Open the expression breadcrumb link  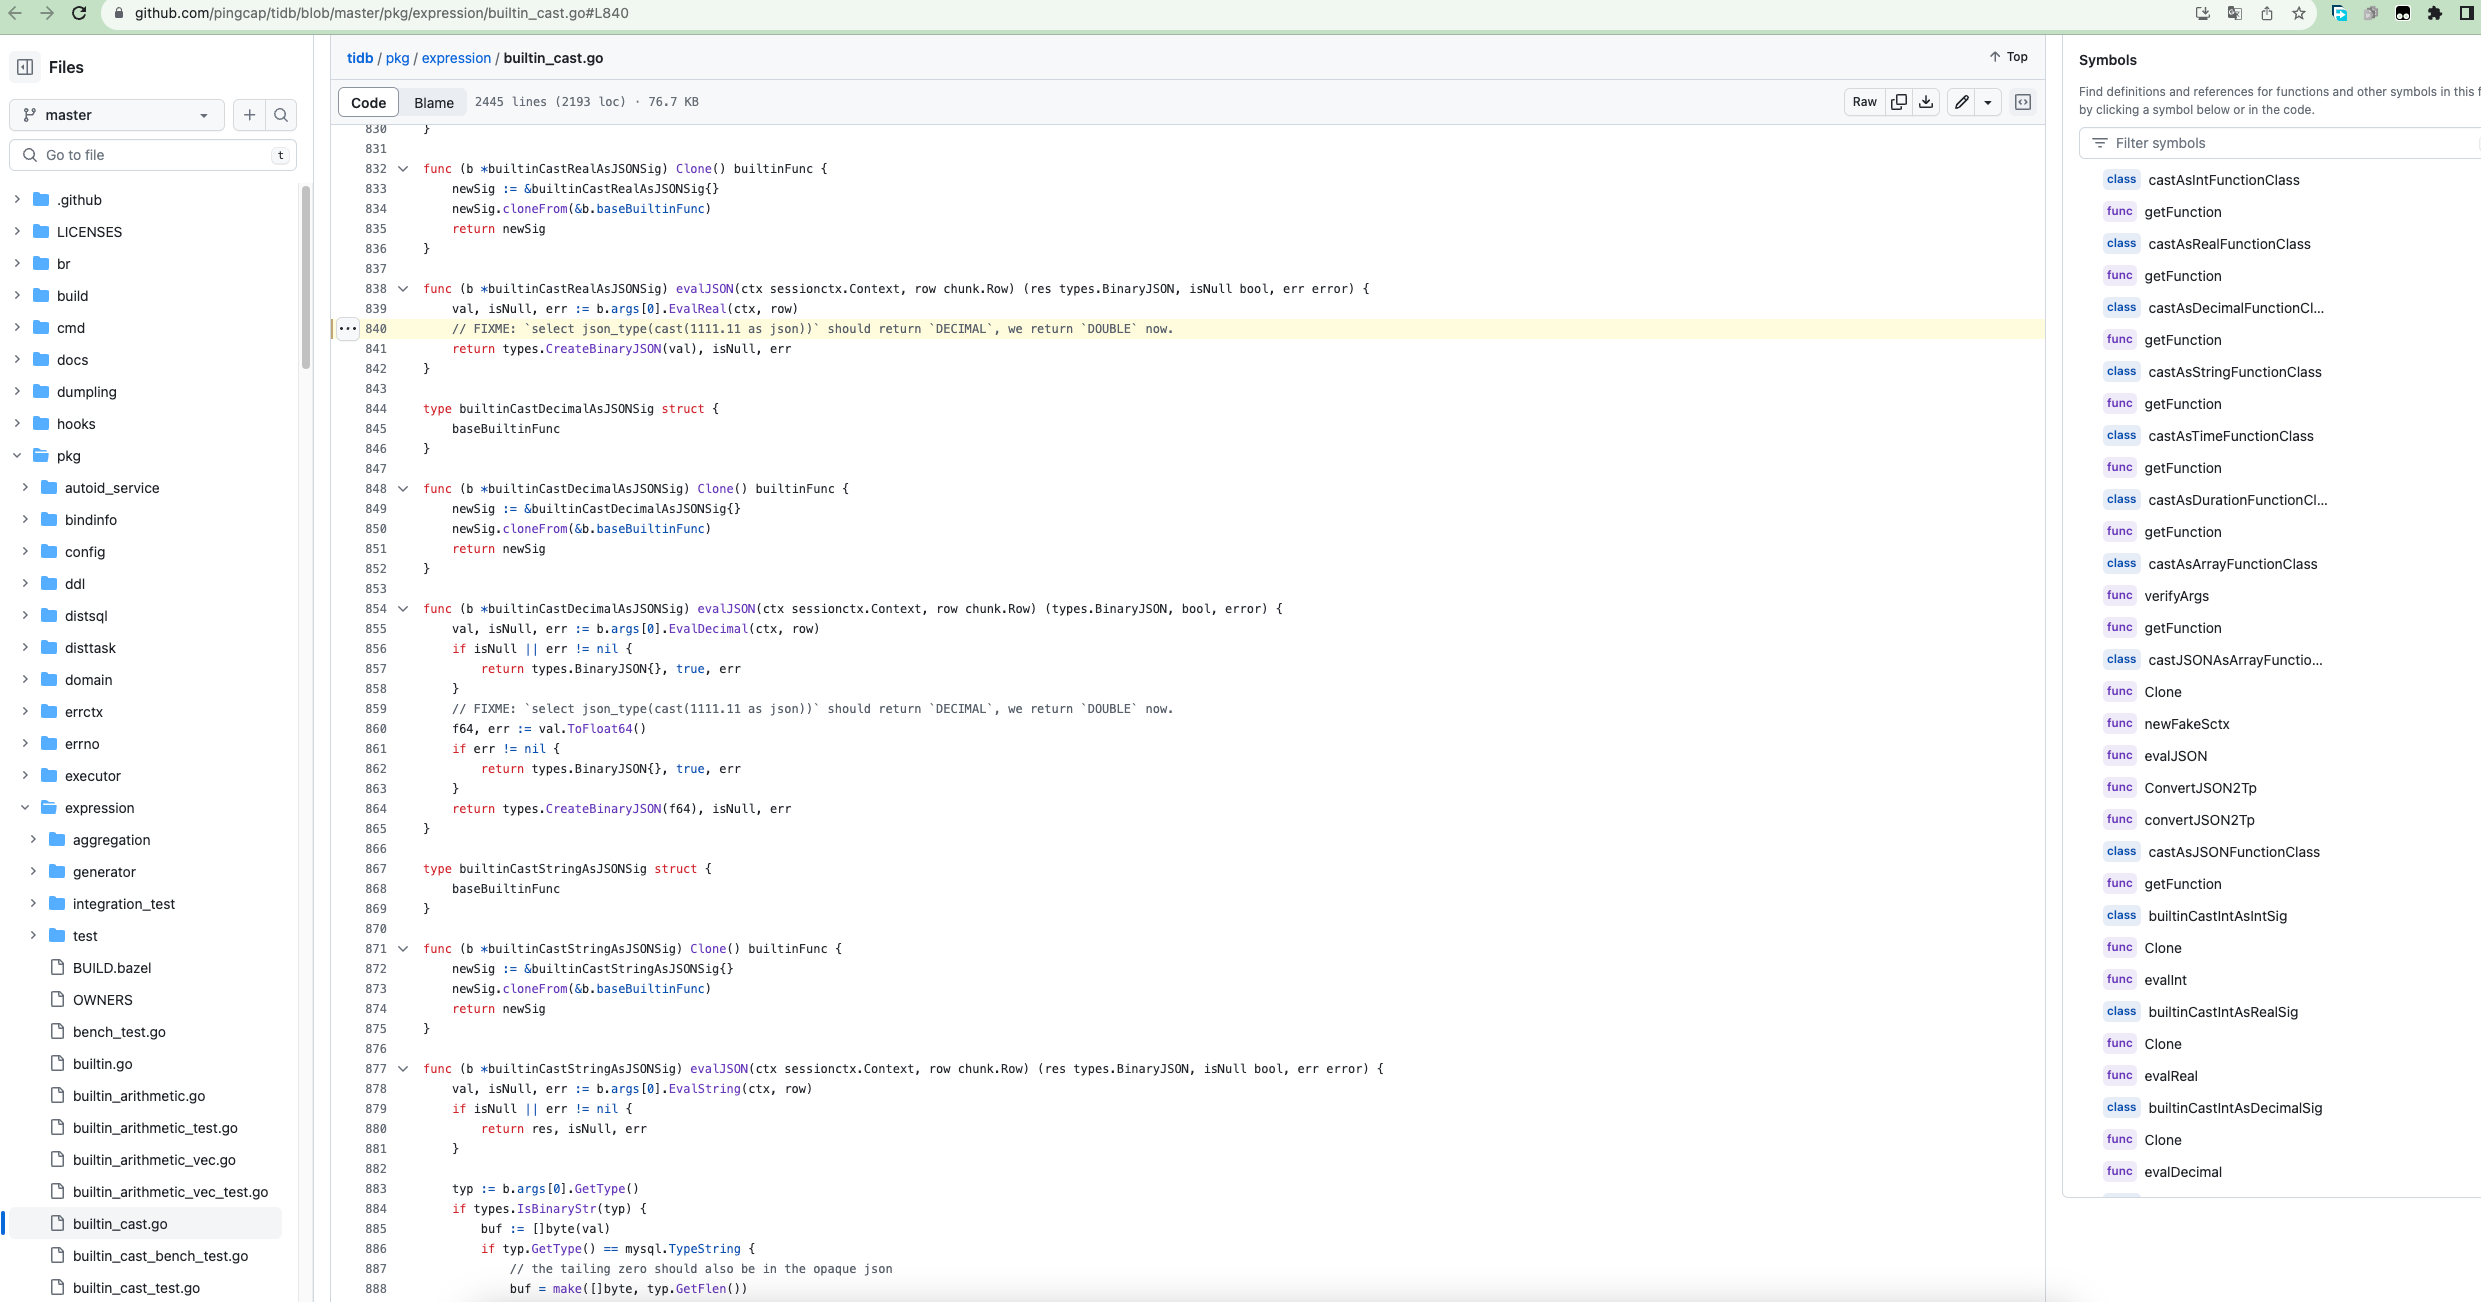[x=456, y=58]
